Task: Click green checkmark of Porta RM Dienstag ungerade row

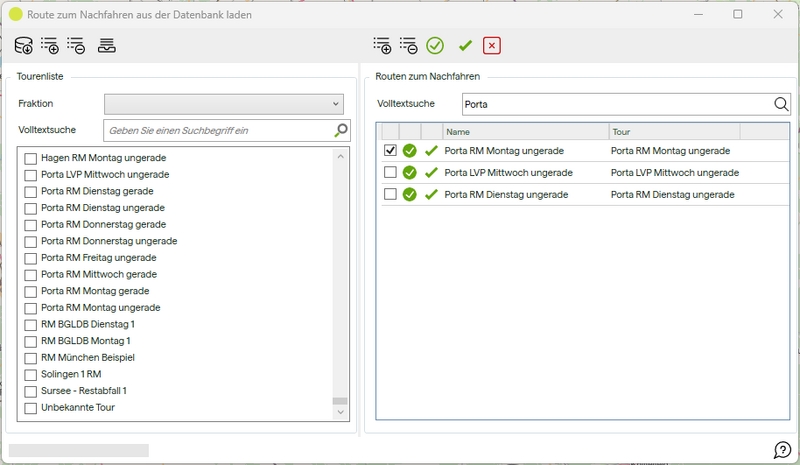Action: coord(432,194)
